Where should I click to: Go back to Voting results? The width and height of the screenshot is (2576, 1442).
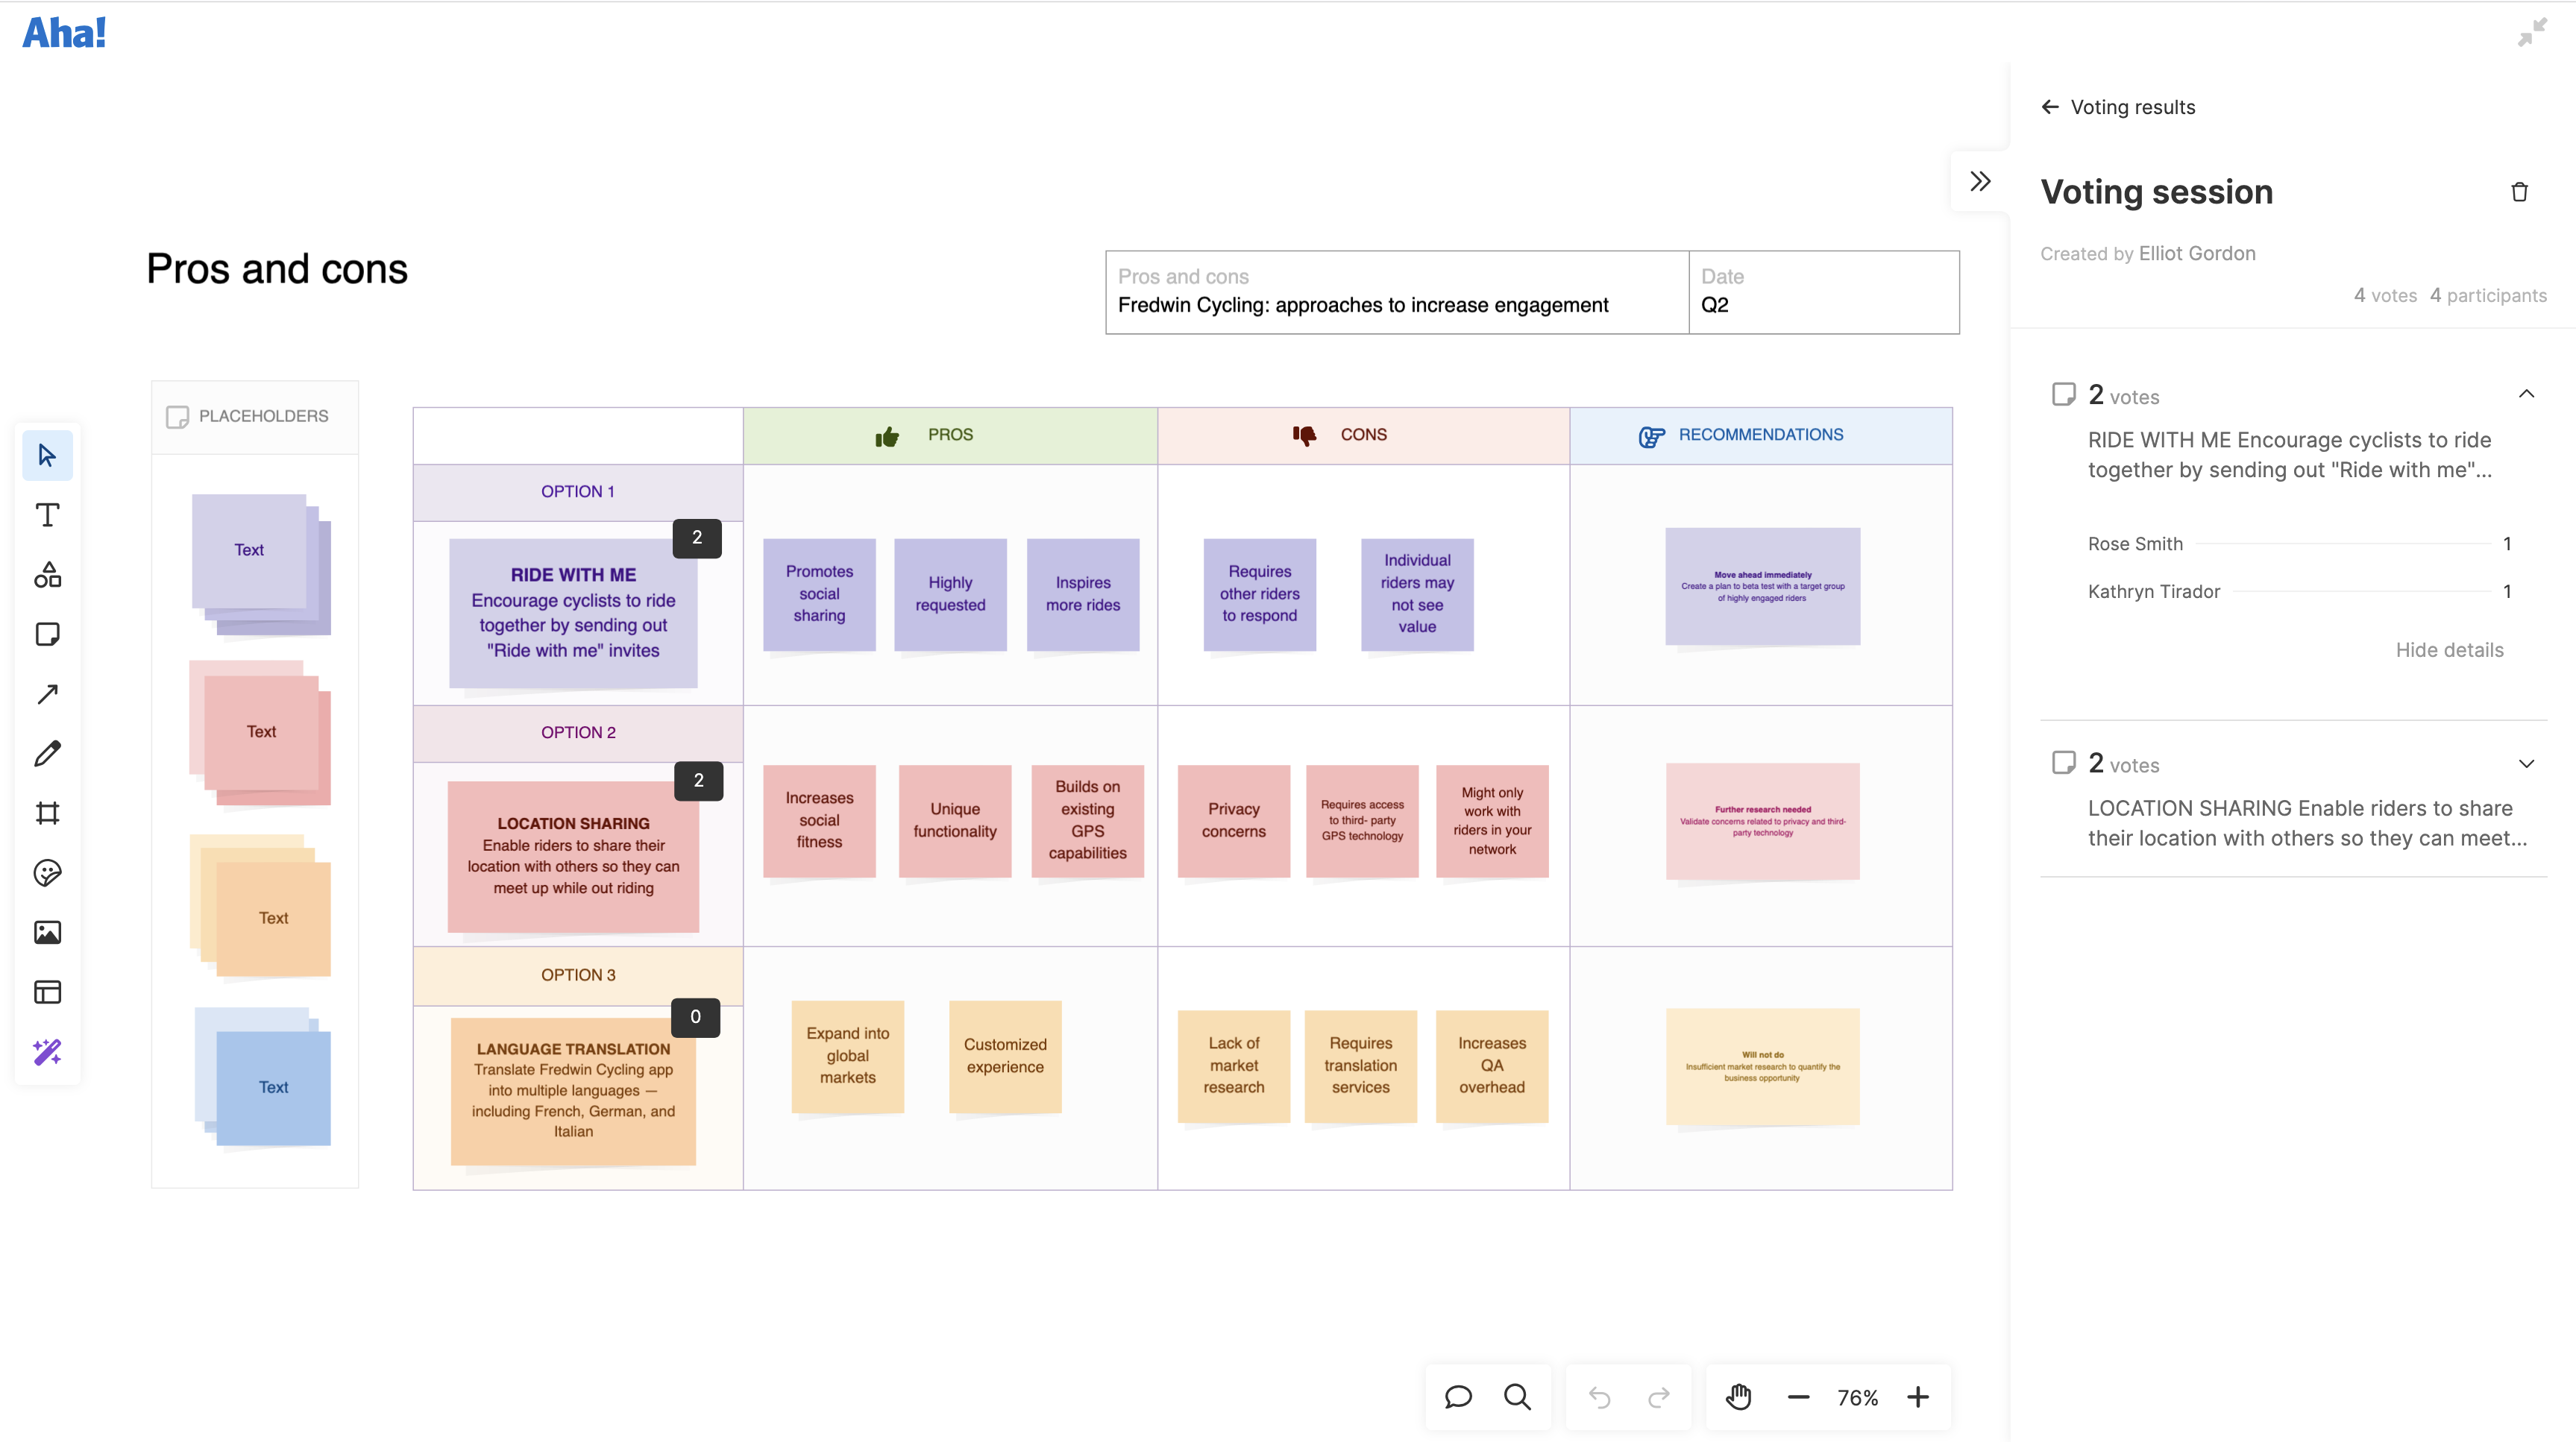(x=2050, y=106)
